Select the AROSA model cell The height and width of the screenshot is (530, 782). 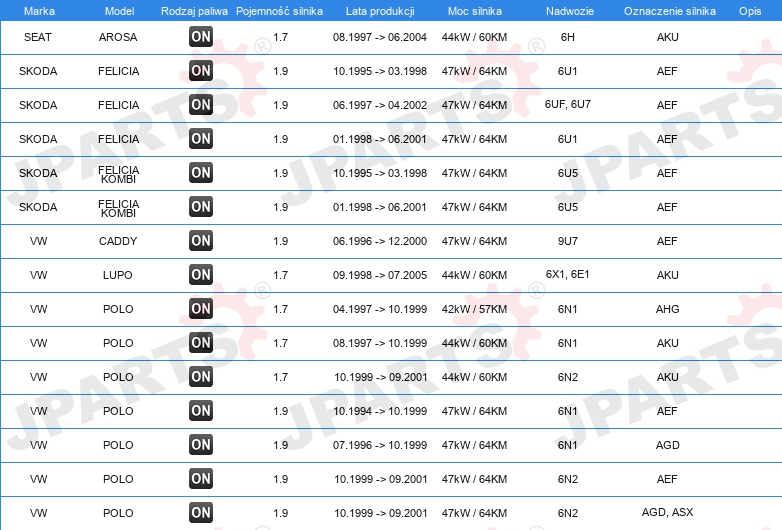[x=118, y=37]
